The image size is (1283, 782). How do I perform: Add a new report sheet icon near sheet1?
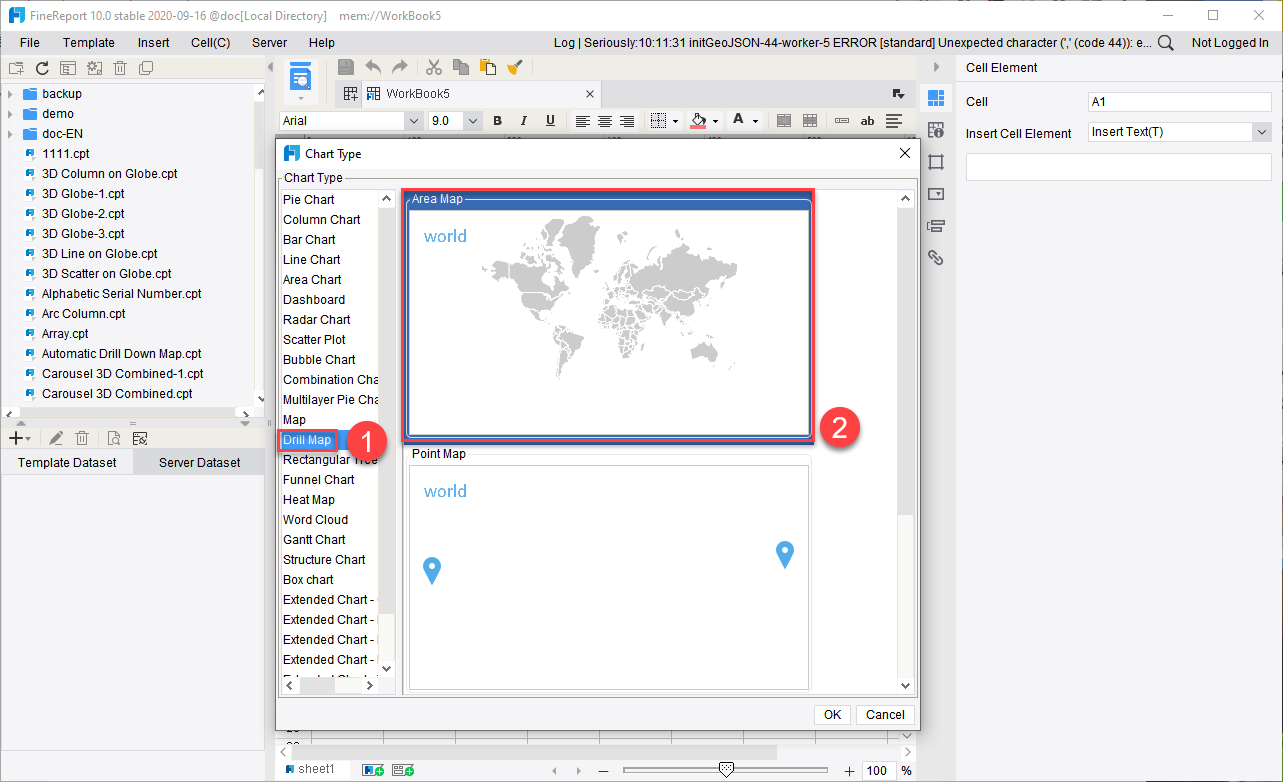[x=371, y=769]
